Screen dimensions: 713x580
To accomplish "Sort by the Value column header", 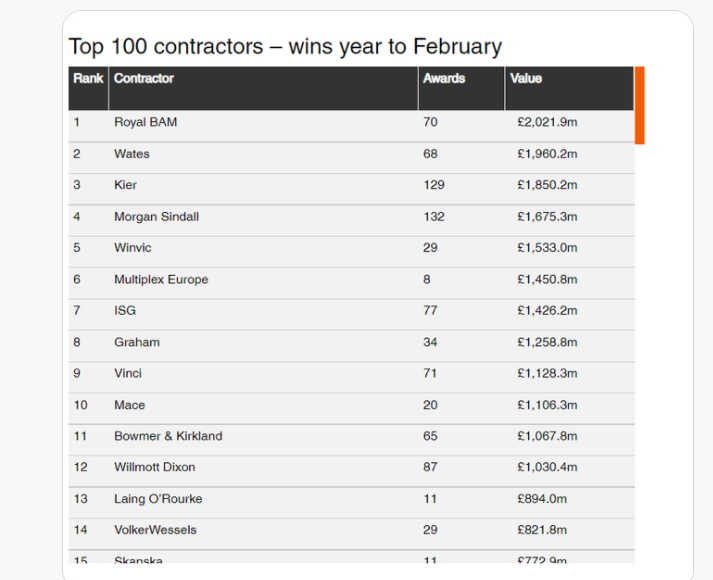I will (526, 78).
